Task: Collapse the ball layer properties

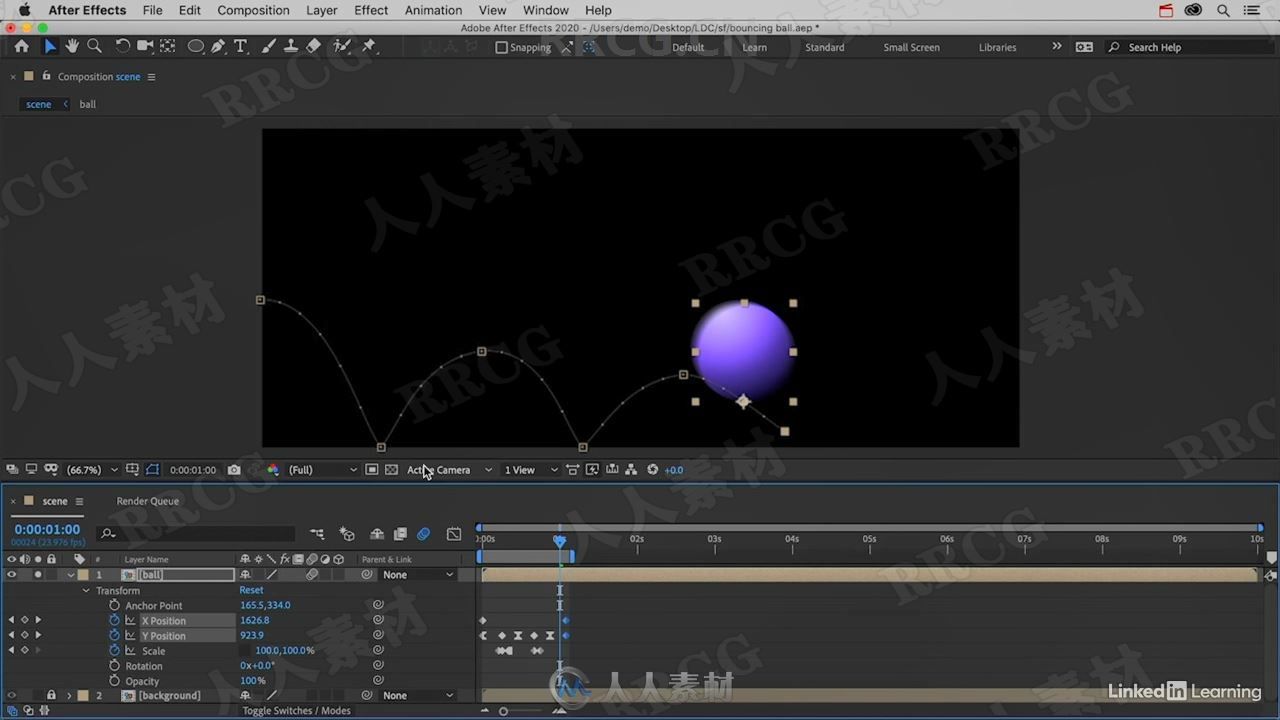Action: coord(71,575)
